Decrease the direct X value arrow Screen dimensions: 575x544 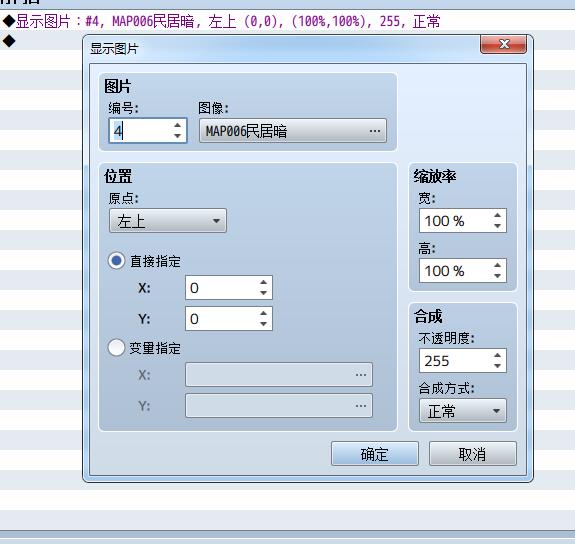263,293
